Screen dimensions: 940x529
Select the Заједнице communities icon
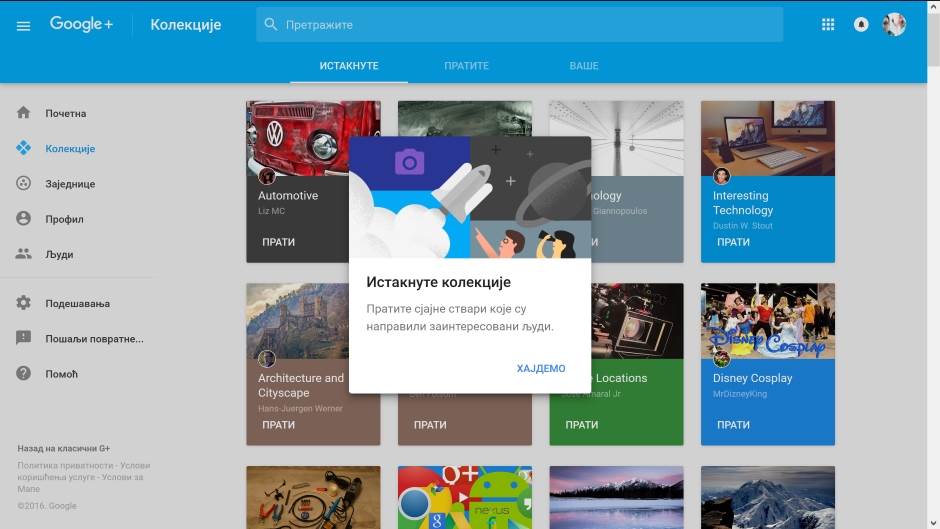pyautogui.click(x=24, y=184)
